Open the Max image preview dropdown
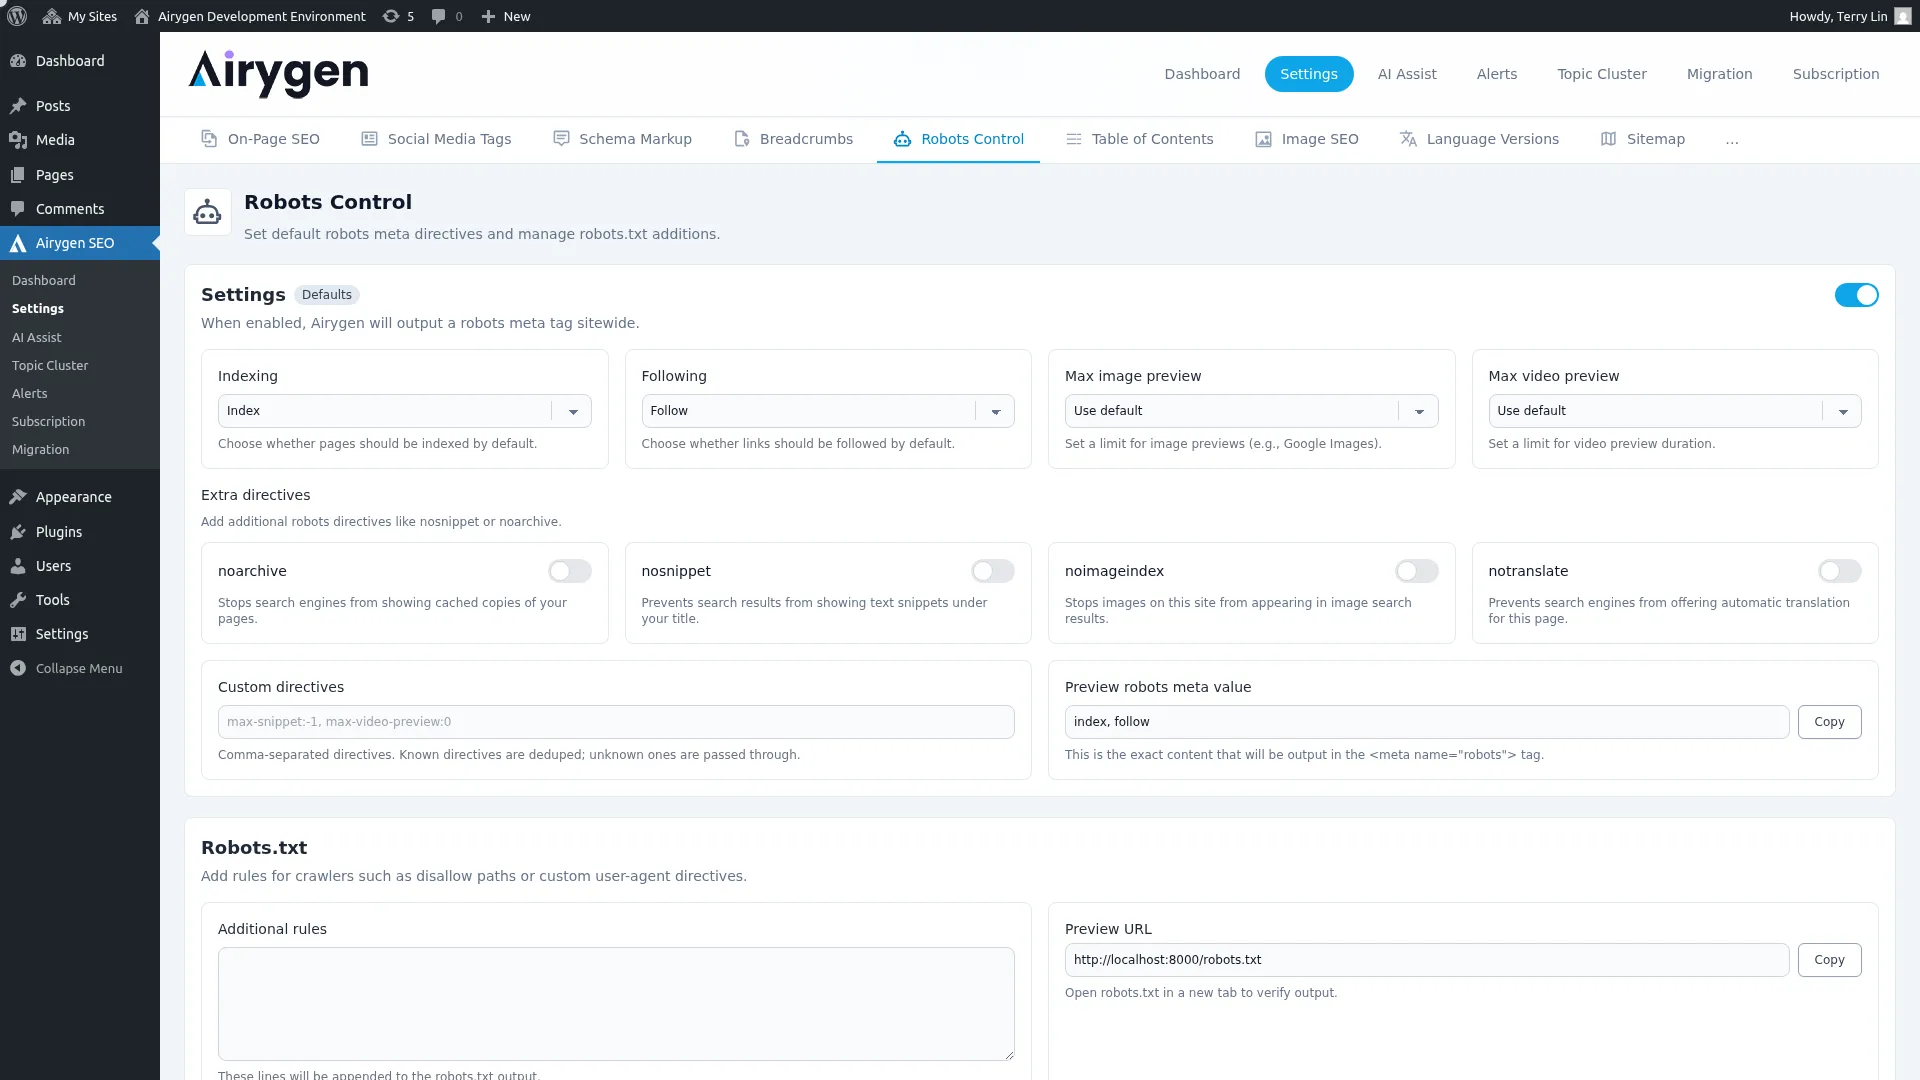 point(1251,411)
